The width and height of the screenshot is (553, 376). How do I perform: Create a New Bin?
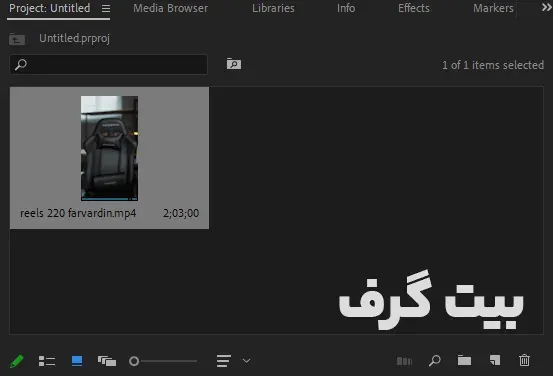(464, 360)
